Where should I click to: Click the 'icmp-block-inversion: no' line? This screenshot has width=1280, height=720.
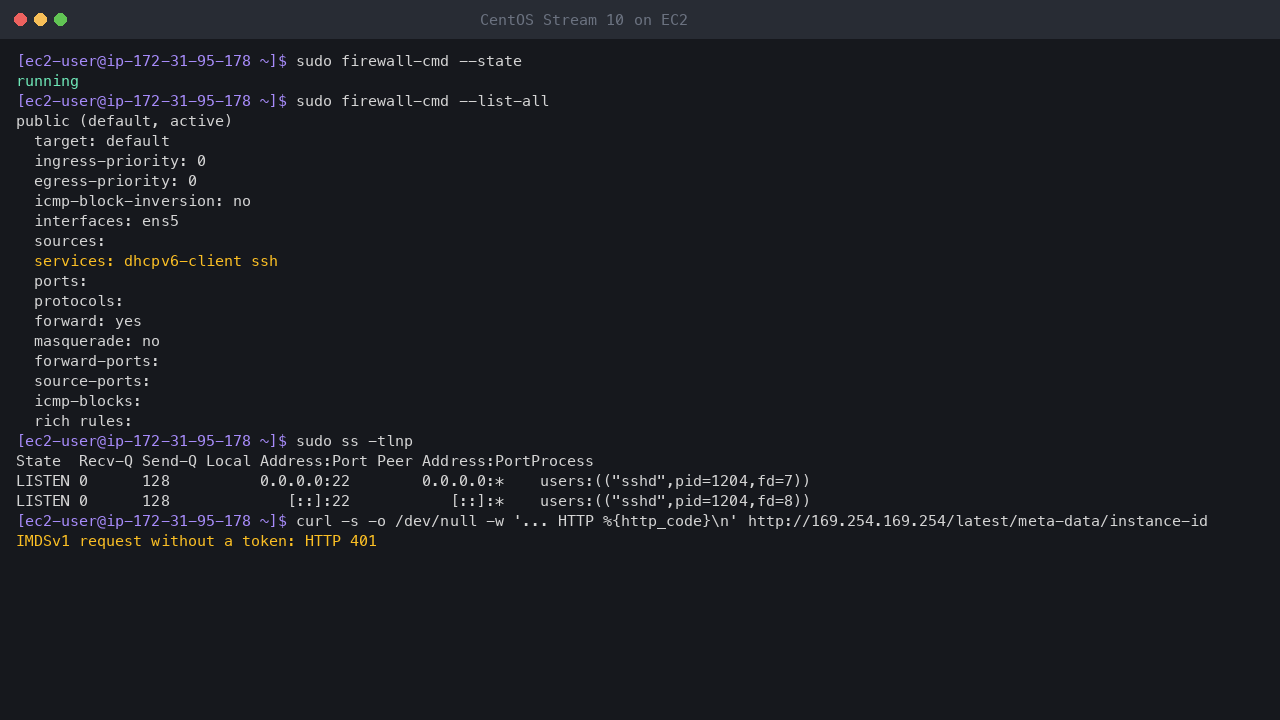pyautogui.click(x=142, y=201)
